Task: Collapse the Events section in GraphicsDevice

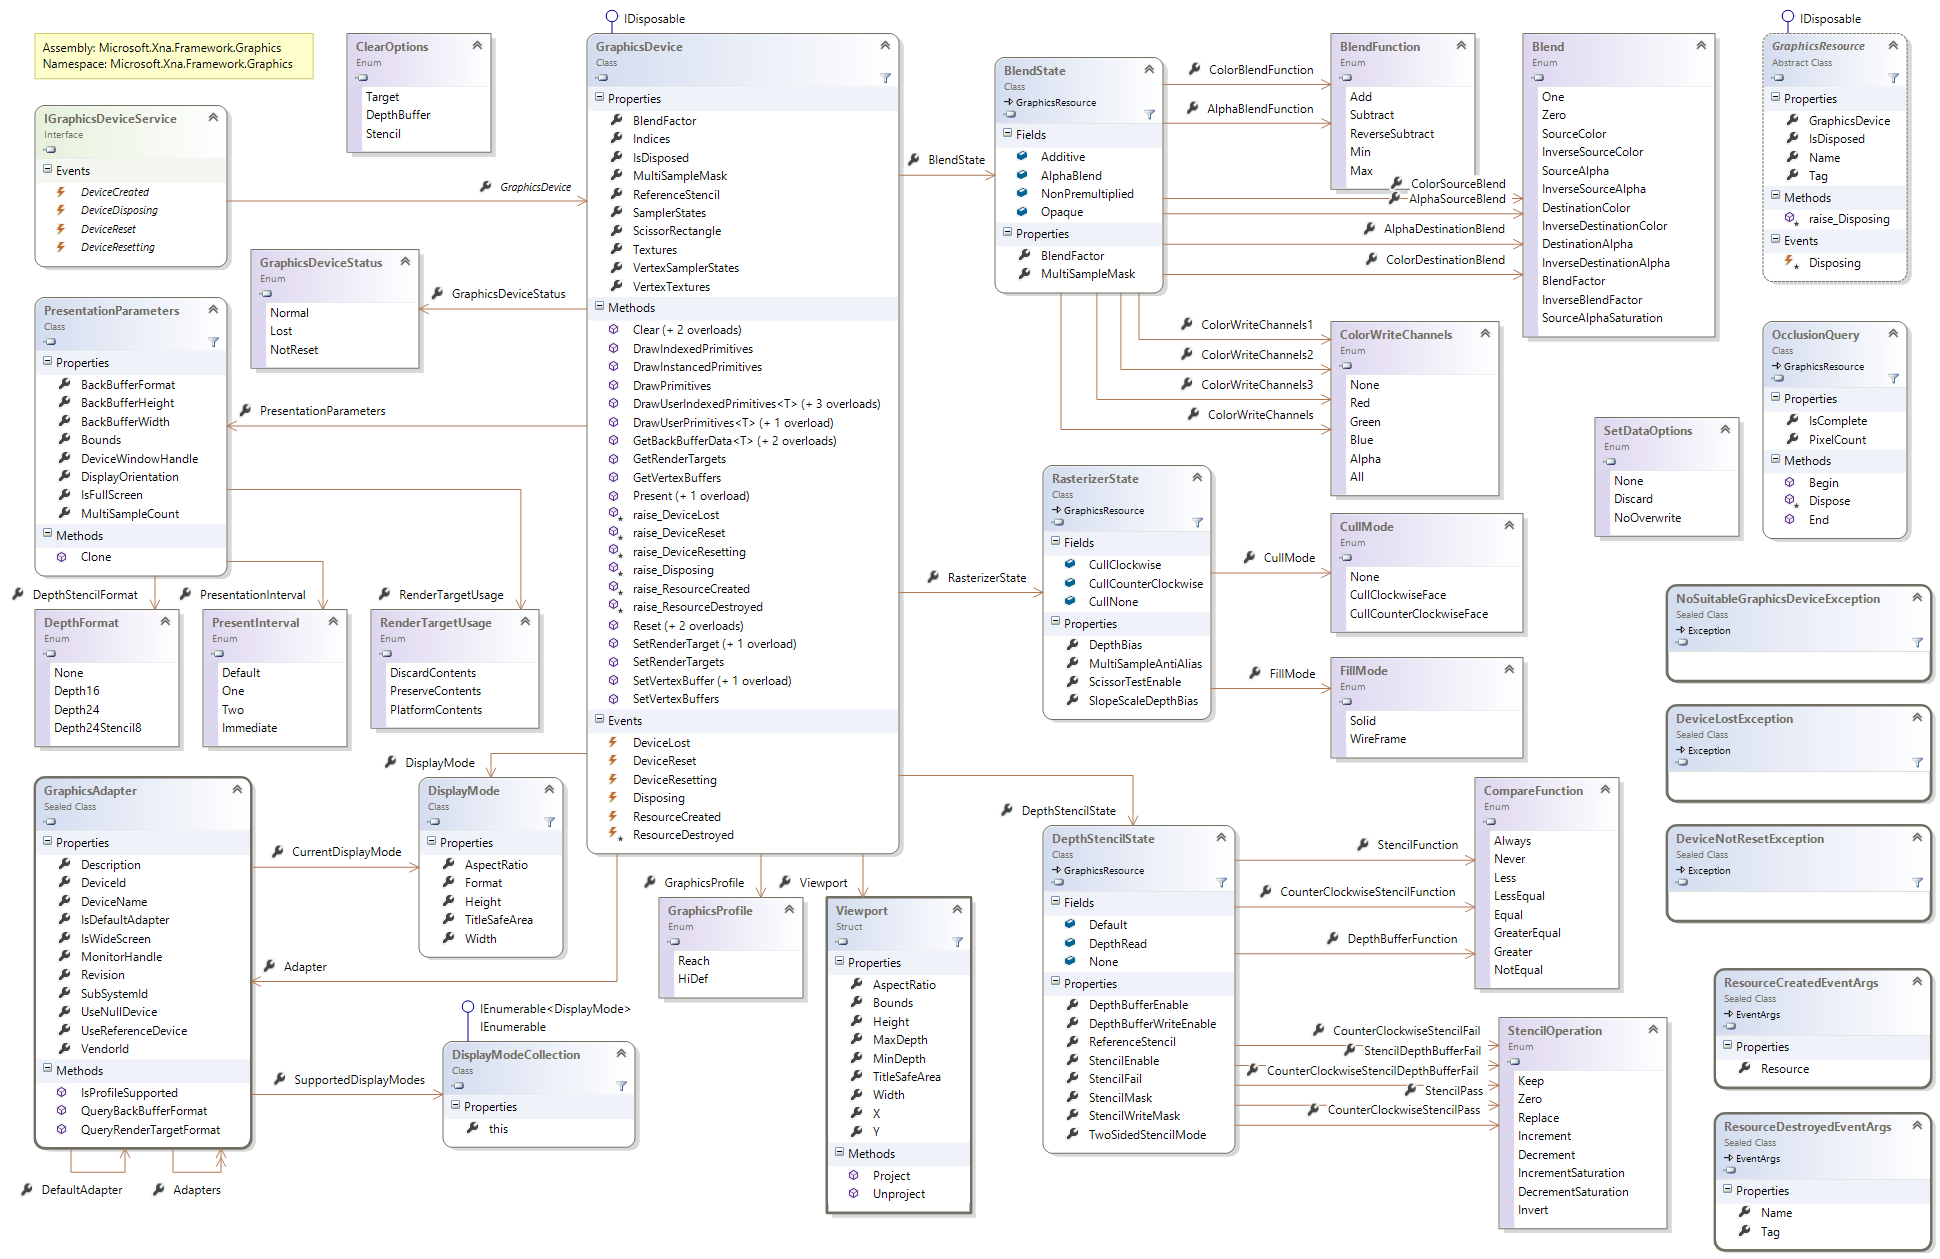Action: point(600,720)
